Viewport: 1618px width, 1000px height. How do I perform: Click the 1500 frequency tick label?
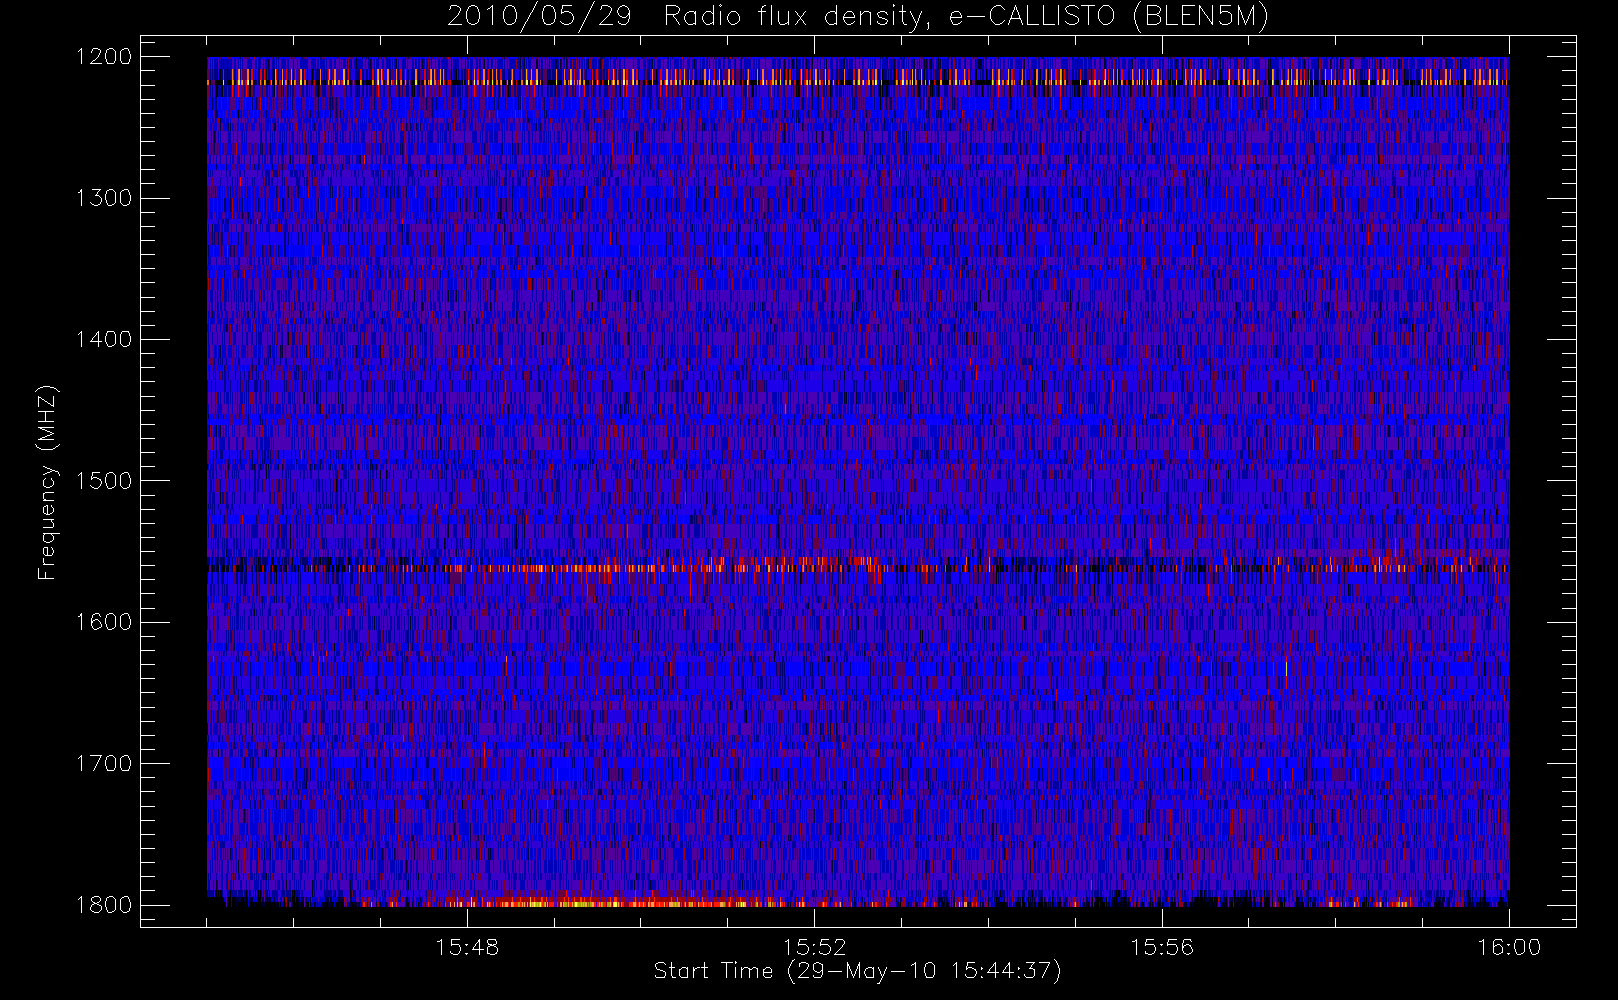click(x=104, y=481)
